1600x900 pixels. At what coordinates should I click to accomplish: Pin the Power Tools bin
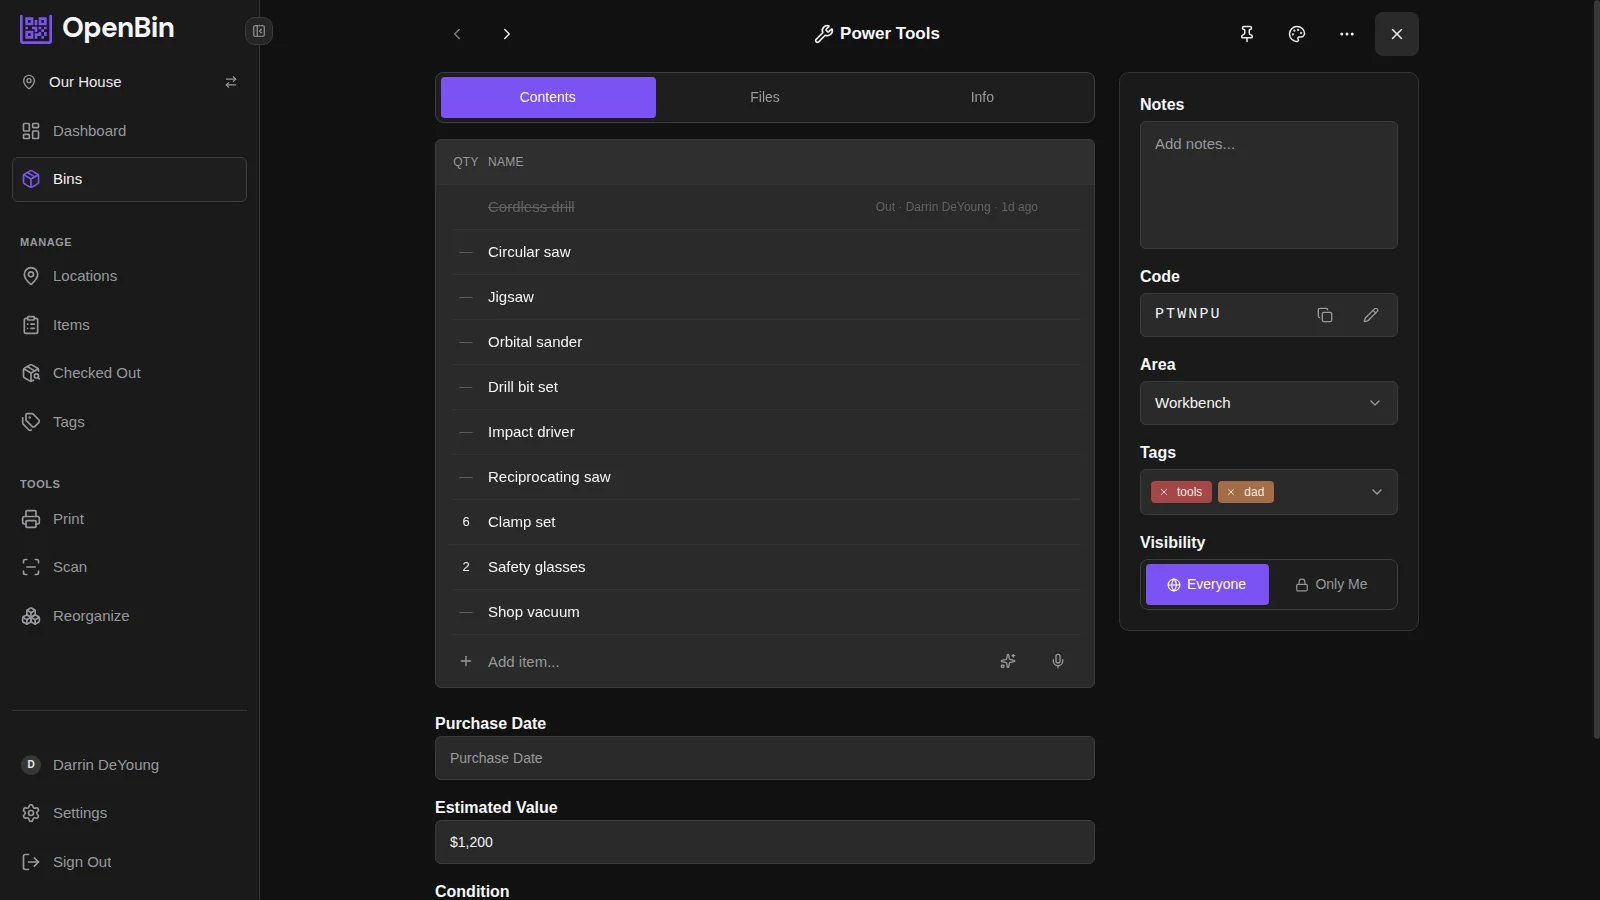coord(1247,34)
